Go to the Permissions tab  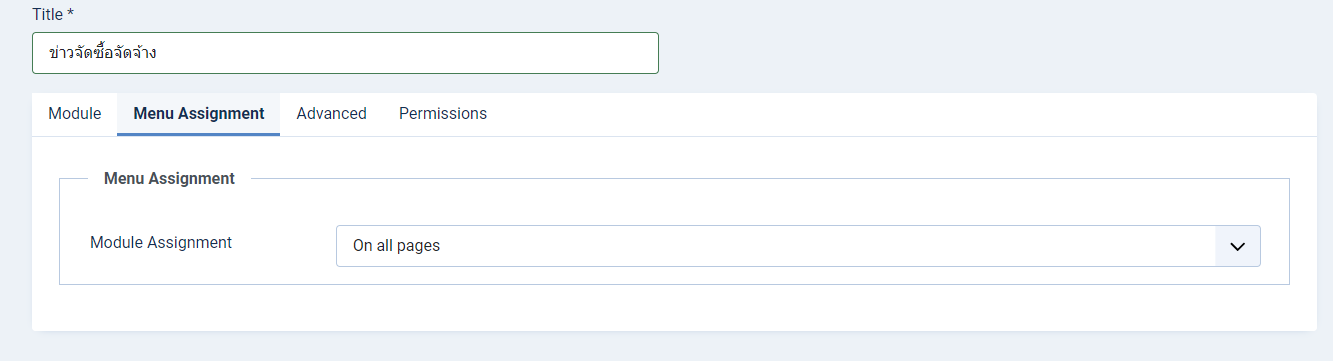click(443, 114)
